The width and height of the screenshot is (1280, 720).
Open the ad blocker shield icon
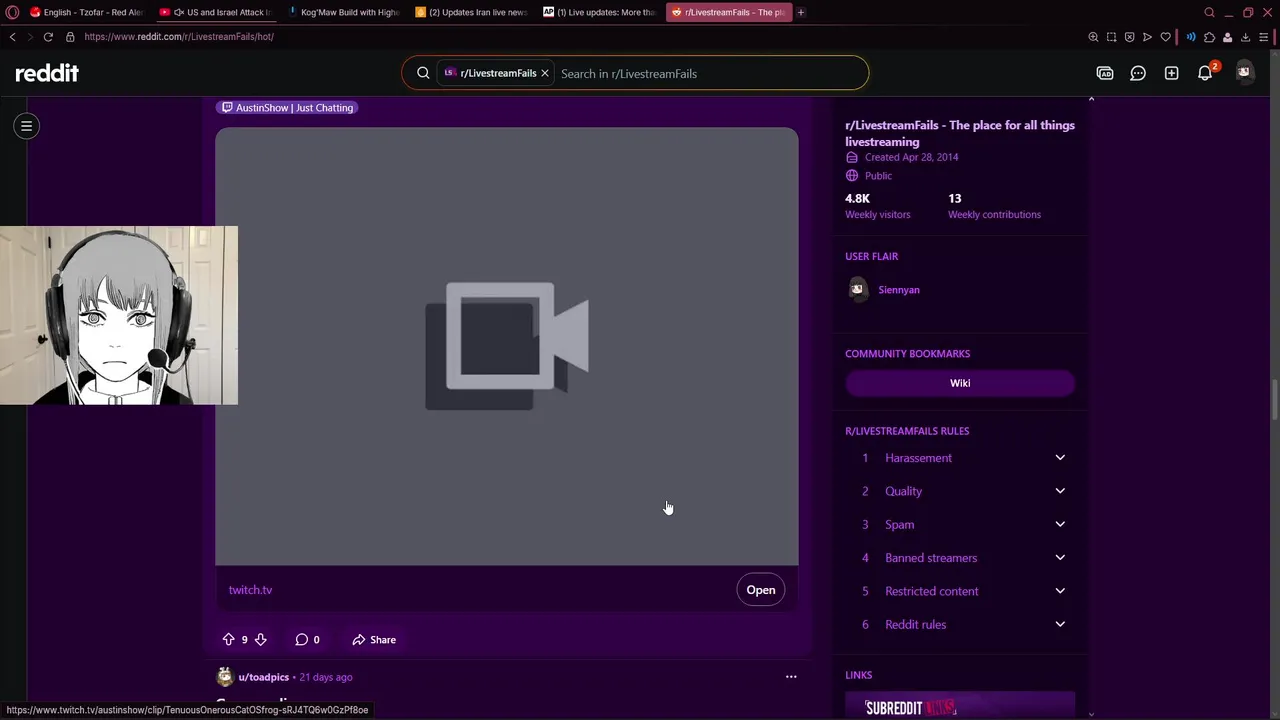pos(1129,37)
